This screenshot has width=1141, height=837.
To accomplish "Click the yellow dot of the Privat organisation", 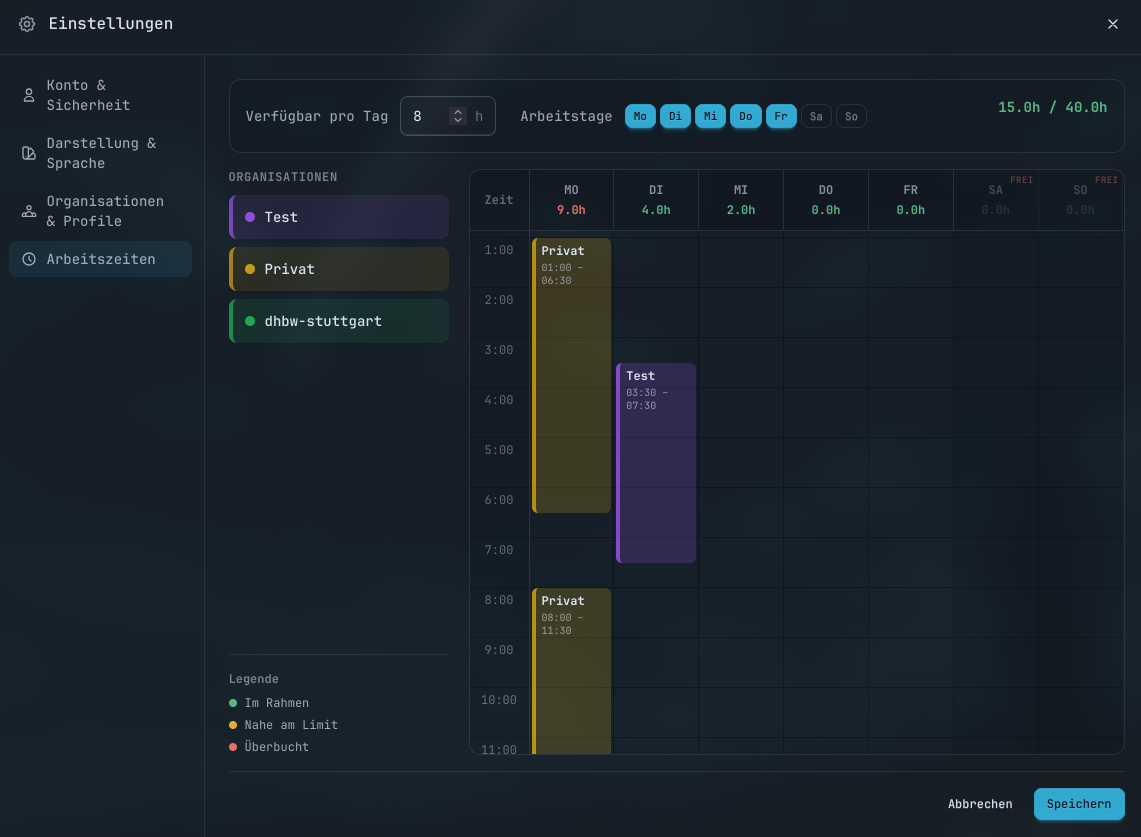I will tap(250, 269).
